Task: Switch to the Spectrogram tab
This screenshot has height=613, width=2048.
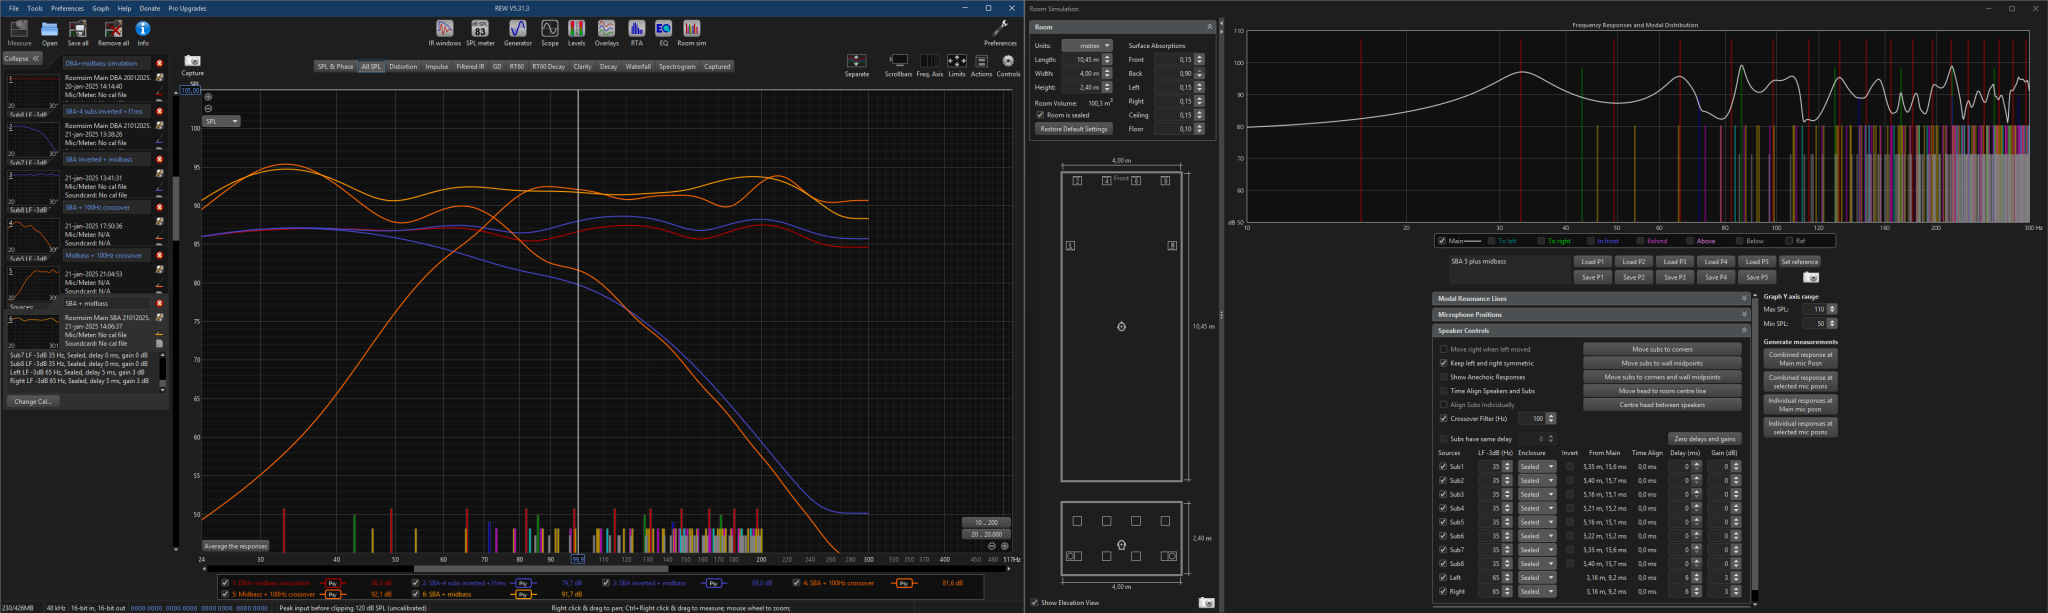Action: (677, 66)
